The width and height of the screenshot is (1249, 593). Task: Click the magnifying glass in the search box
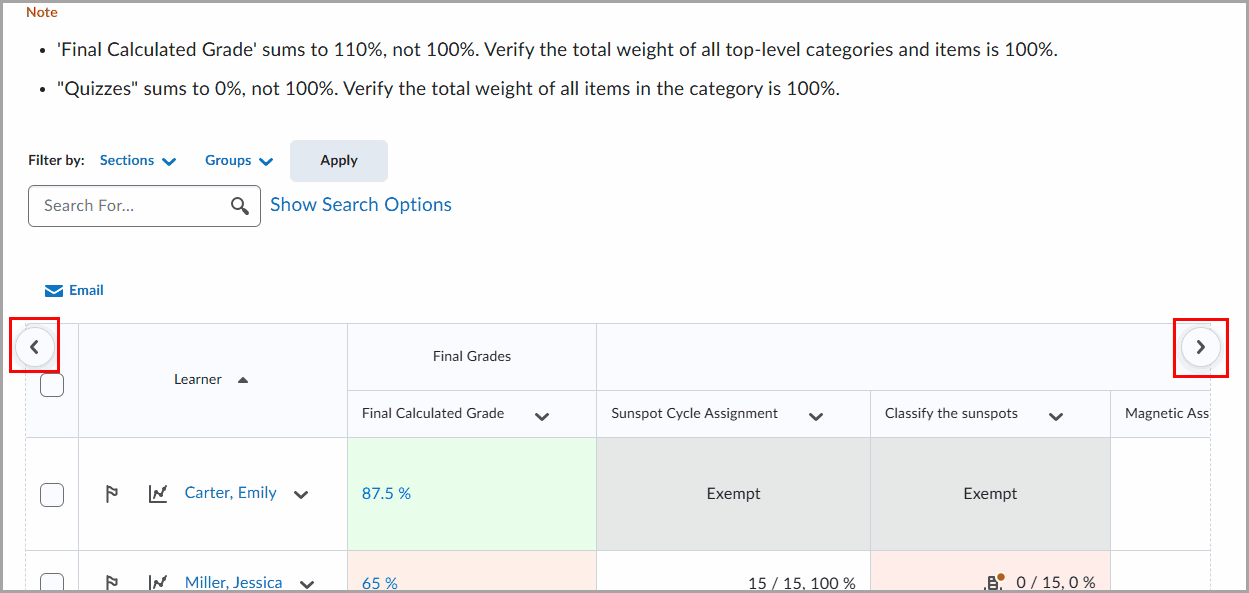click(240, 205)
